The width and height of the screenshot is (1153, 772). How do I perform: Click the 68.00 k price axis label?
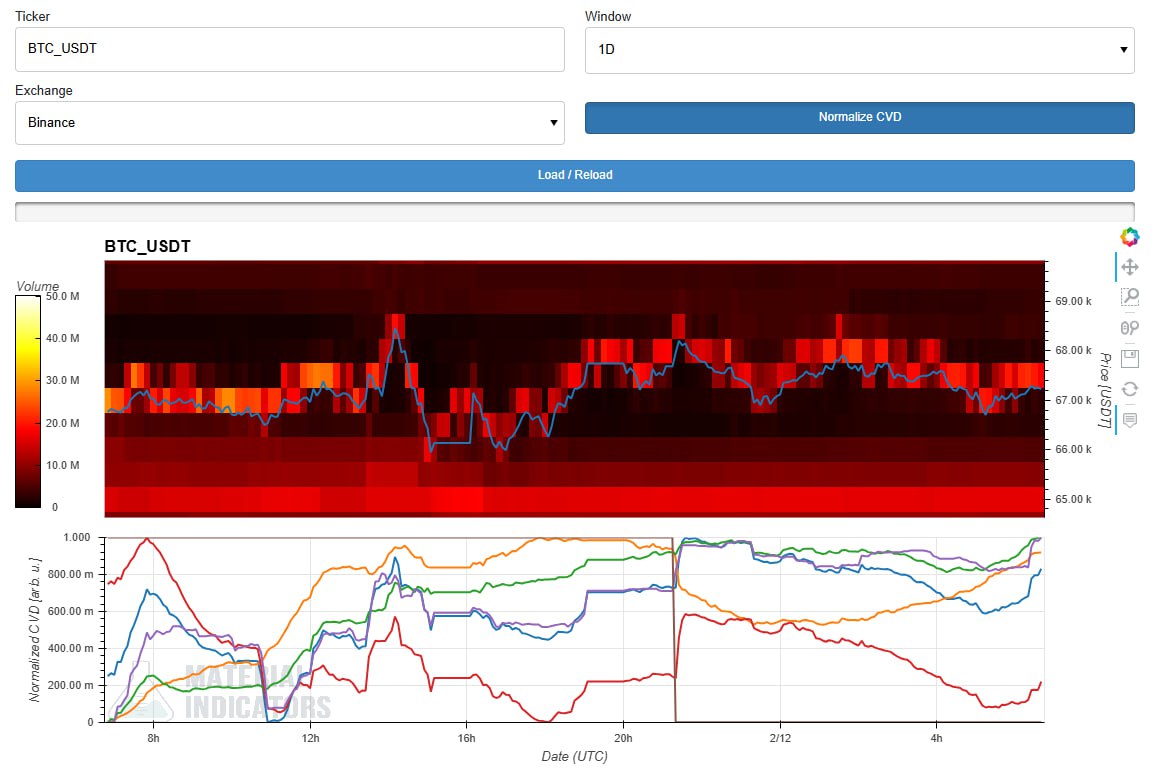pyautogui.click(x=1071, y=351)
